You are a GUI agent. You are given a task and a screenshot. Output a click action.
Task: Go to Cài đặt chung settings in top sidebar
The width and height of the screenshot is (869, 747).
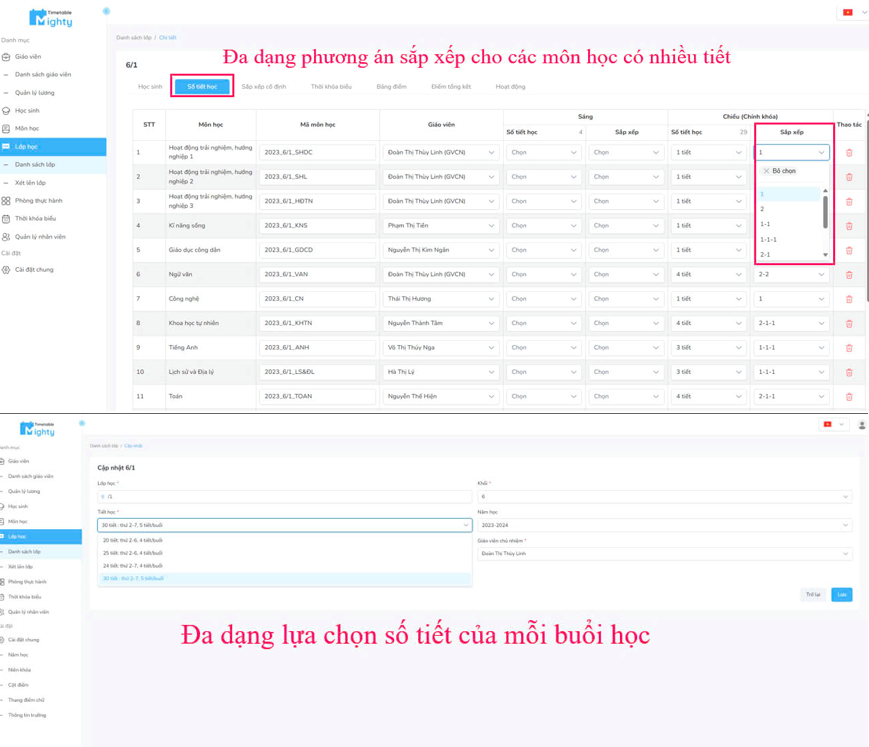pyautogui.click(x=34, y=270)
